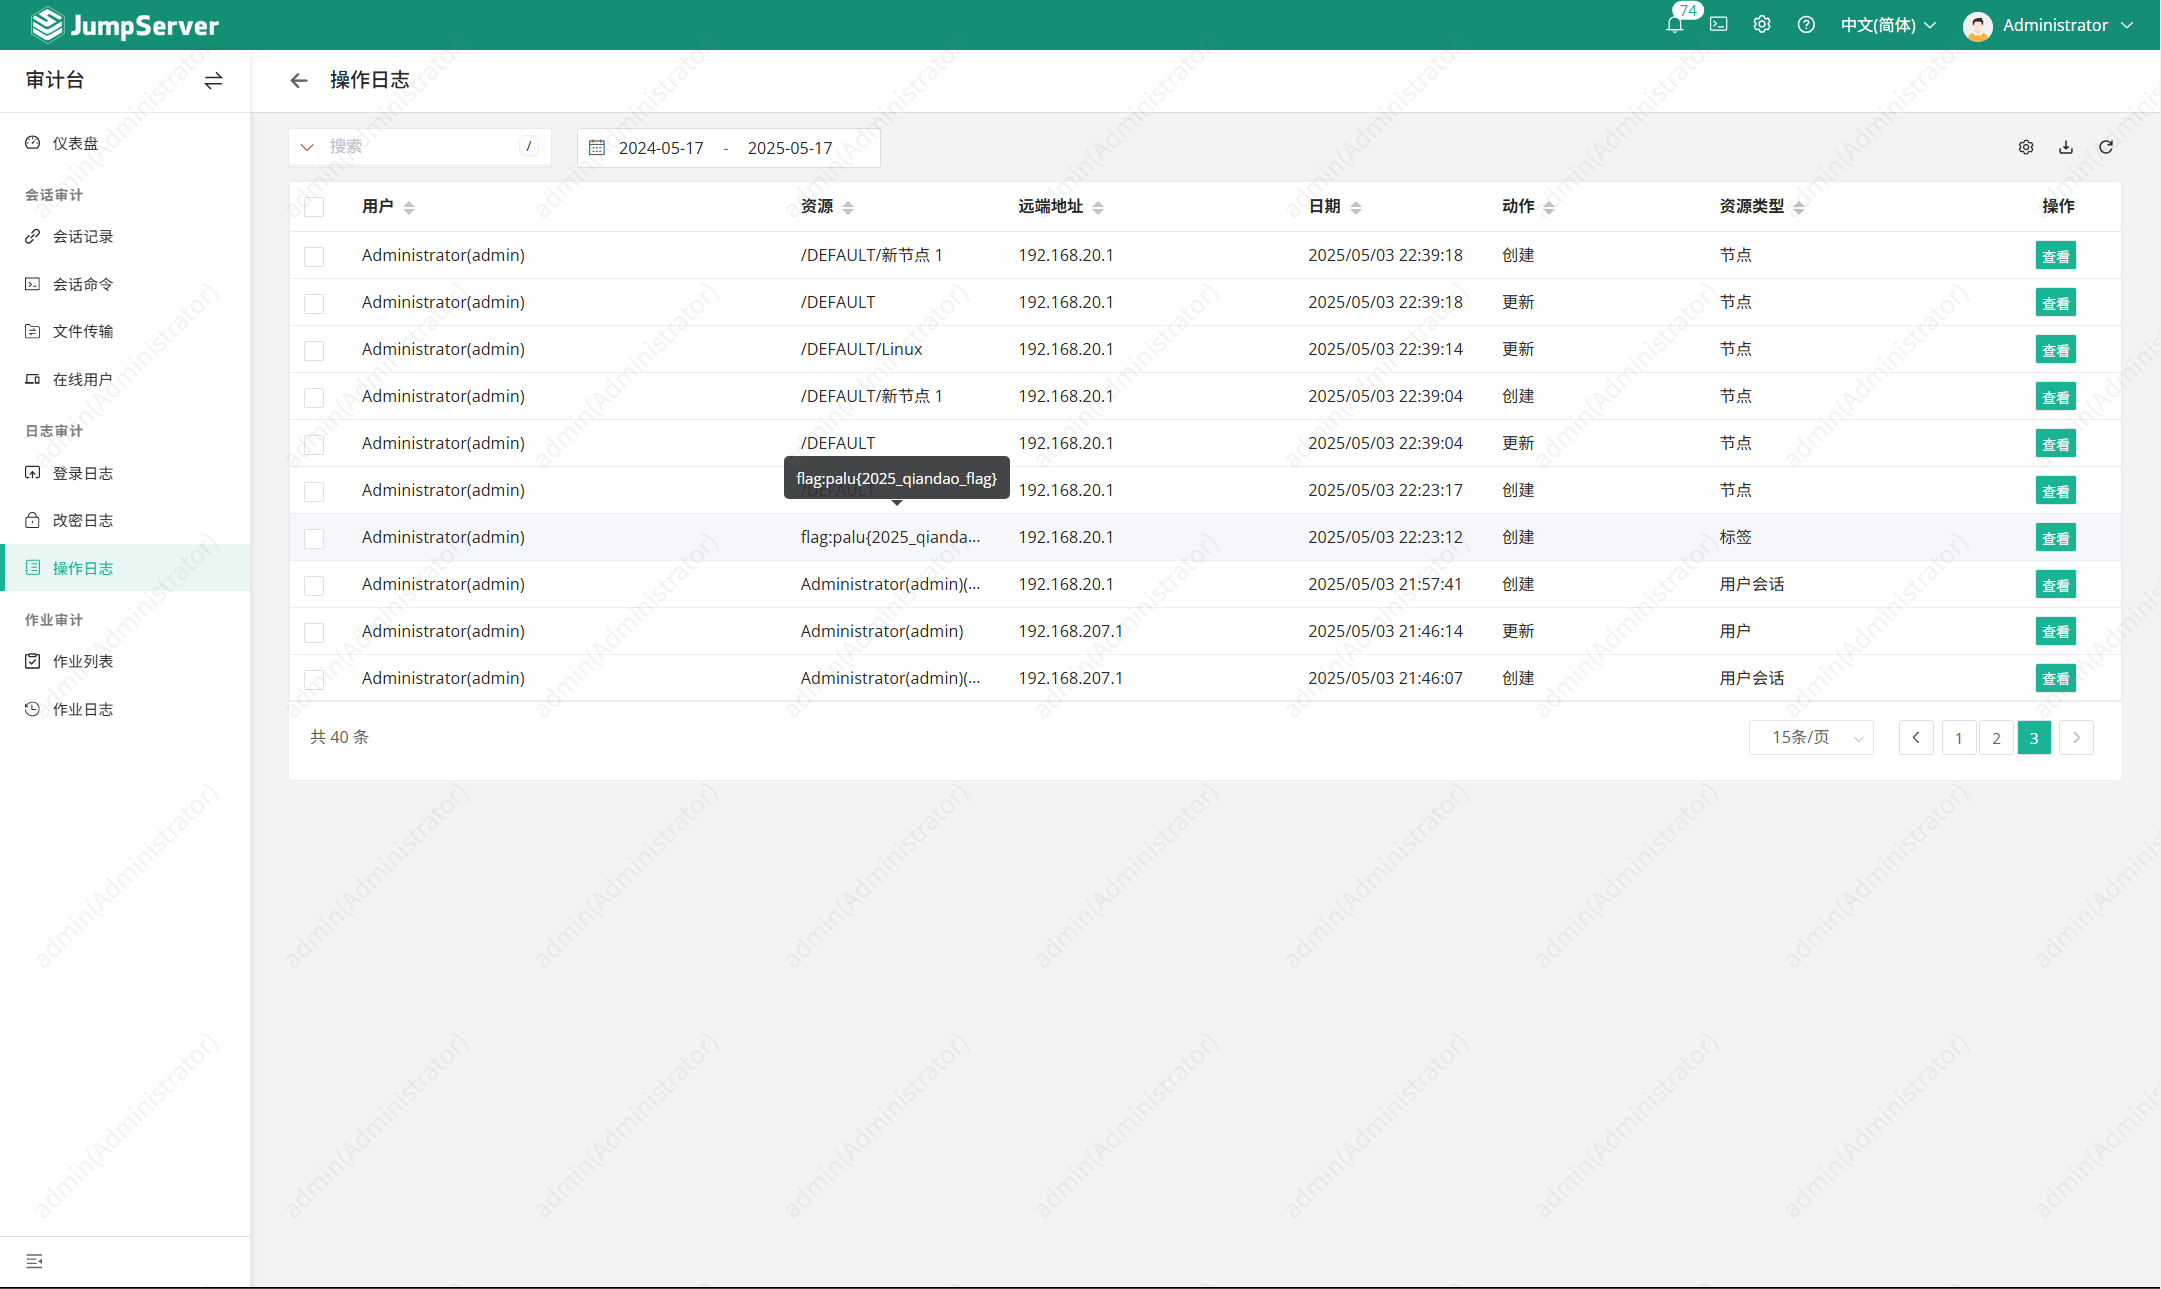Go to next page arrow

(x=2076, y=738)
